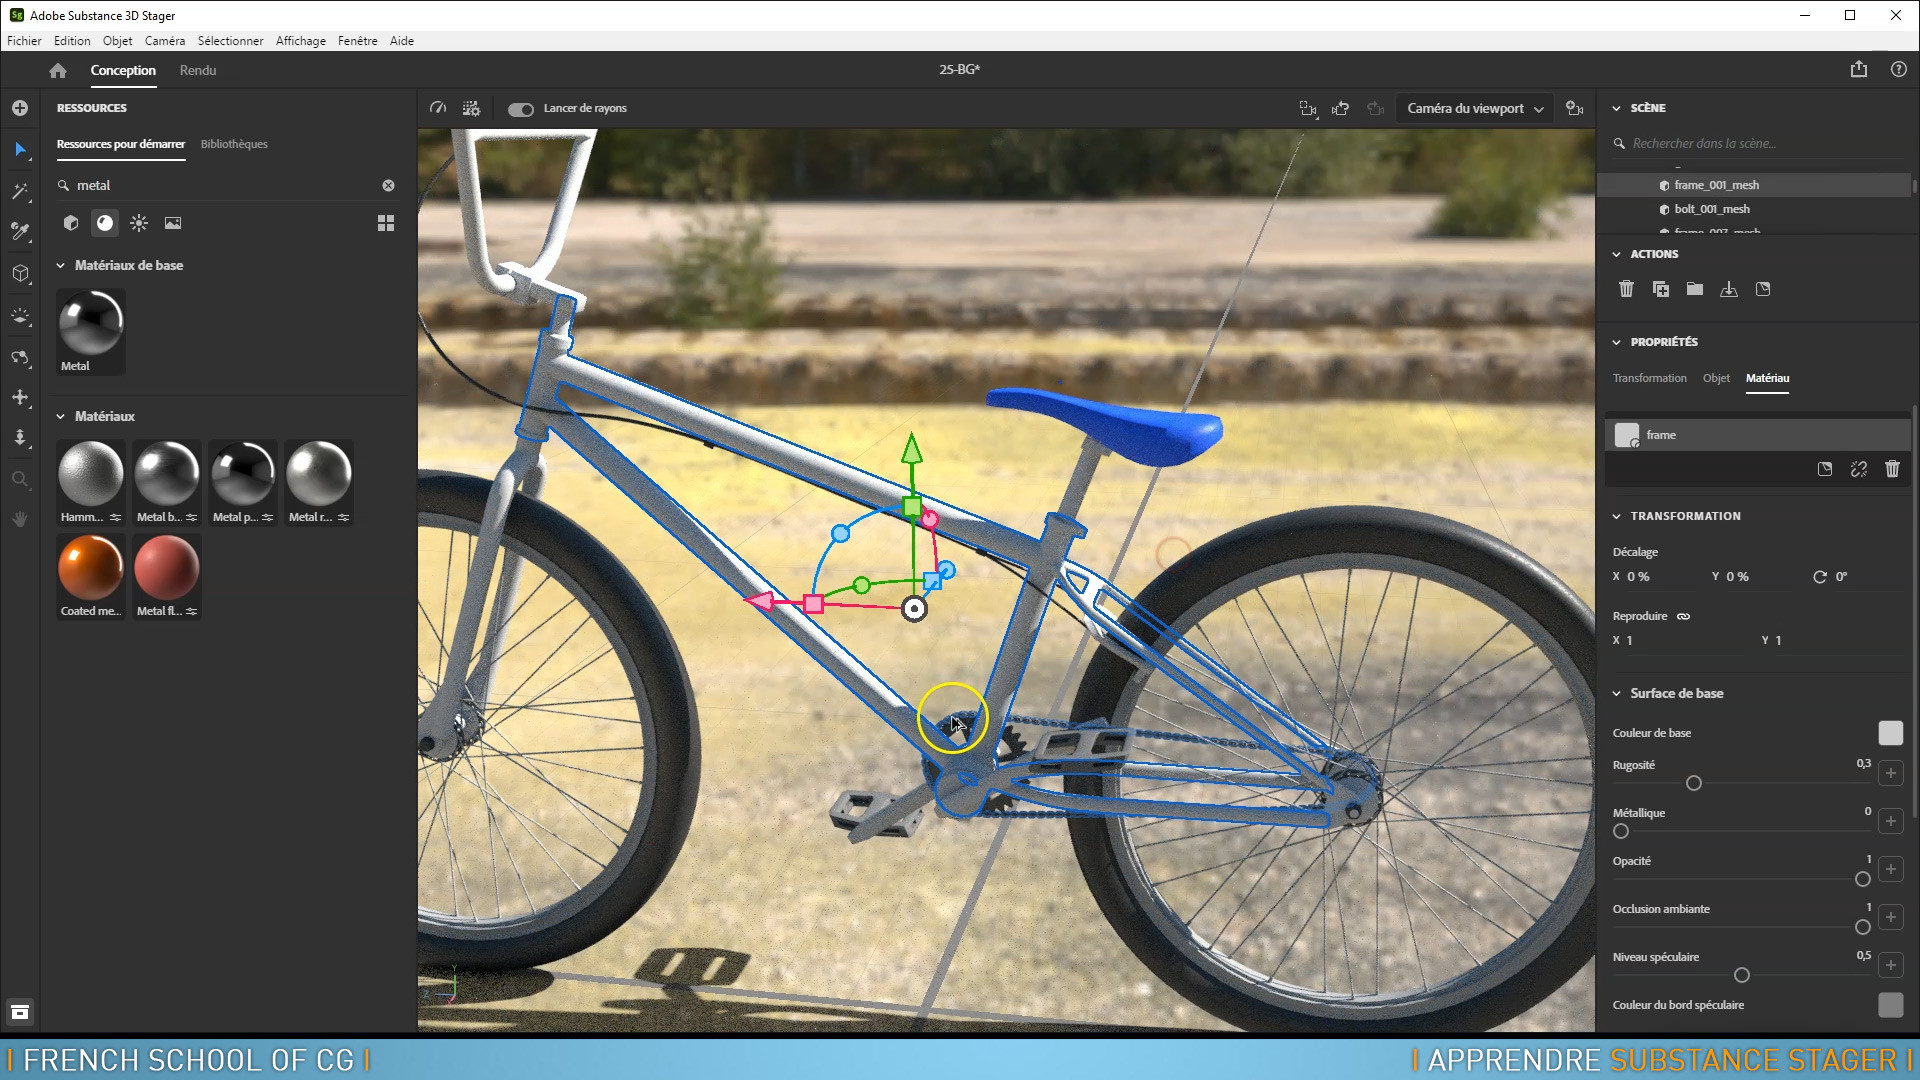Select the orbit camera tool in left toolbar
Image resolution: width=1920 pixels, height=1080 pixels.
click(20, 357)
